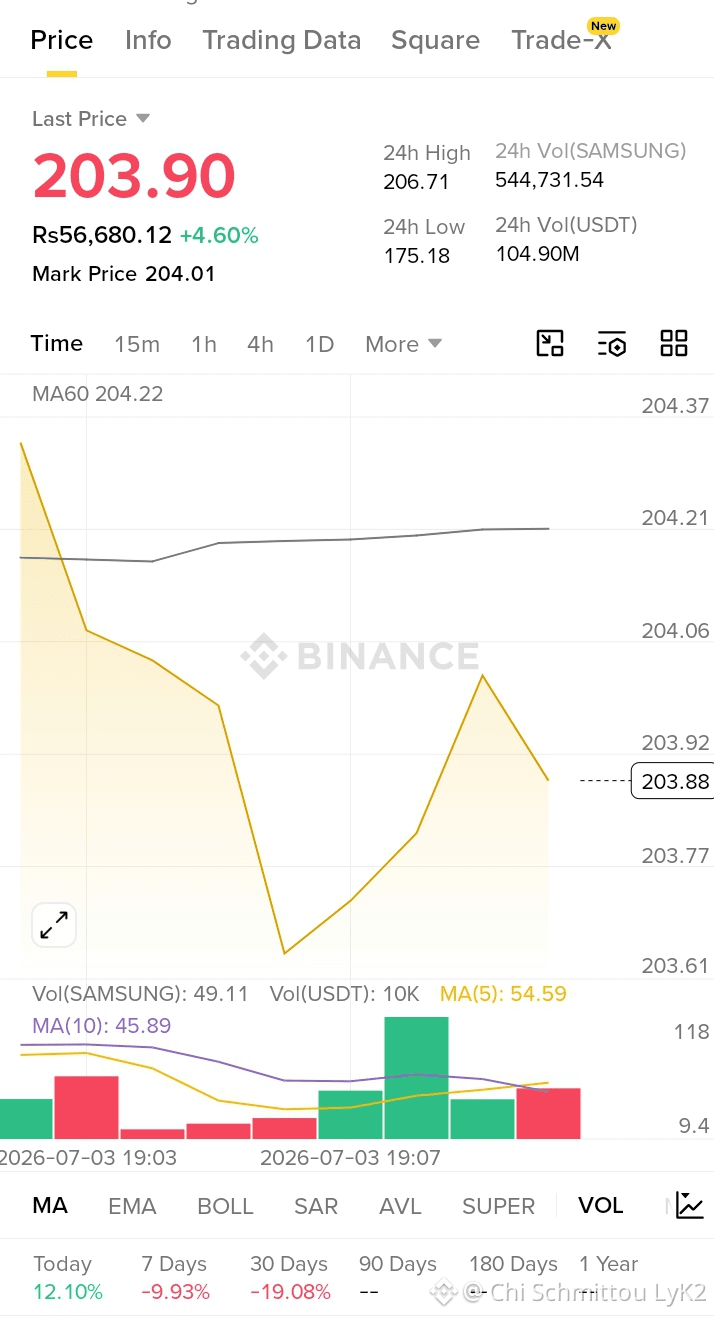Open the four-square grid layout icon
Screen dimensions: 714x1317
[x=674, y=343]
